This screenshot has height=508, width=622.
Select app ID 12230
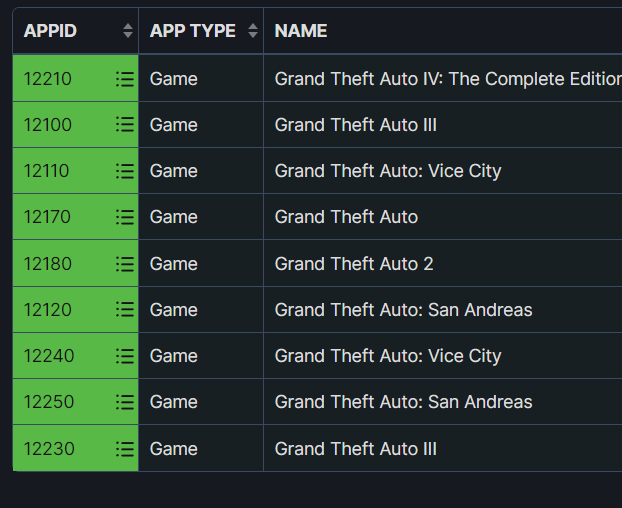click(x=49, y=449)
